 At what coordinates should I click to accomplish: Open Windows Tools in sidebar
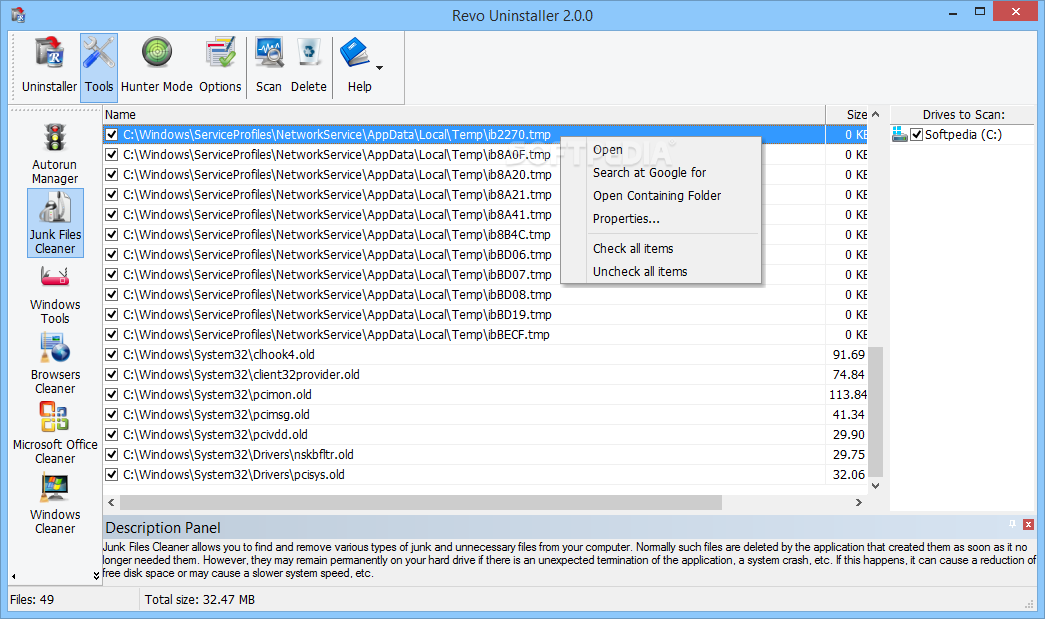tap(55, 294)
